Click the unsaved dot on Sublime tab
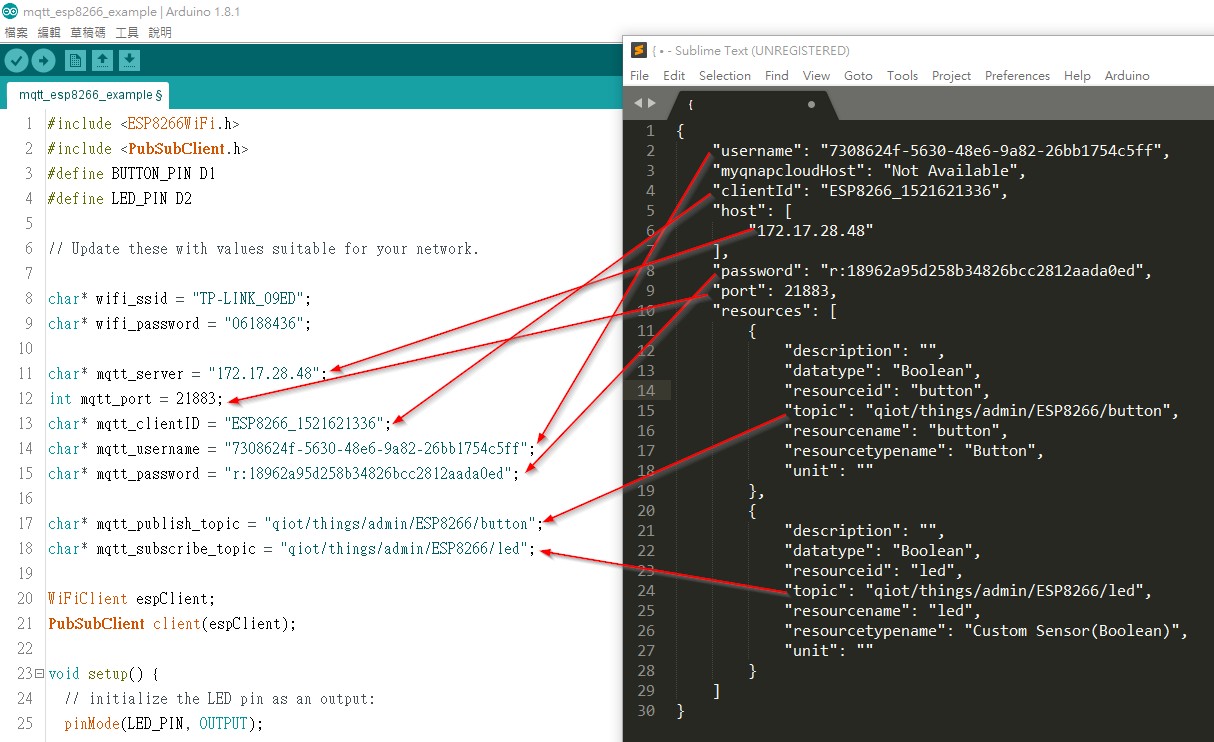The height and width of the screenshot is (742, 1214). click(811, 104)
